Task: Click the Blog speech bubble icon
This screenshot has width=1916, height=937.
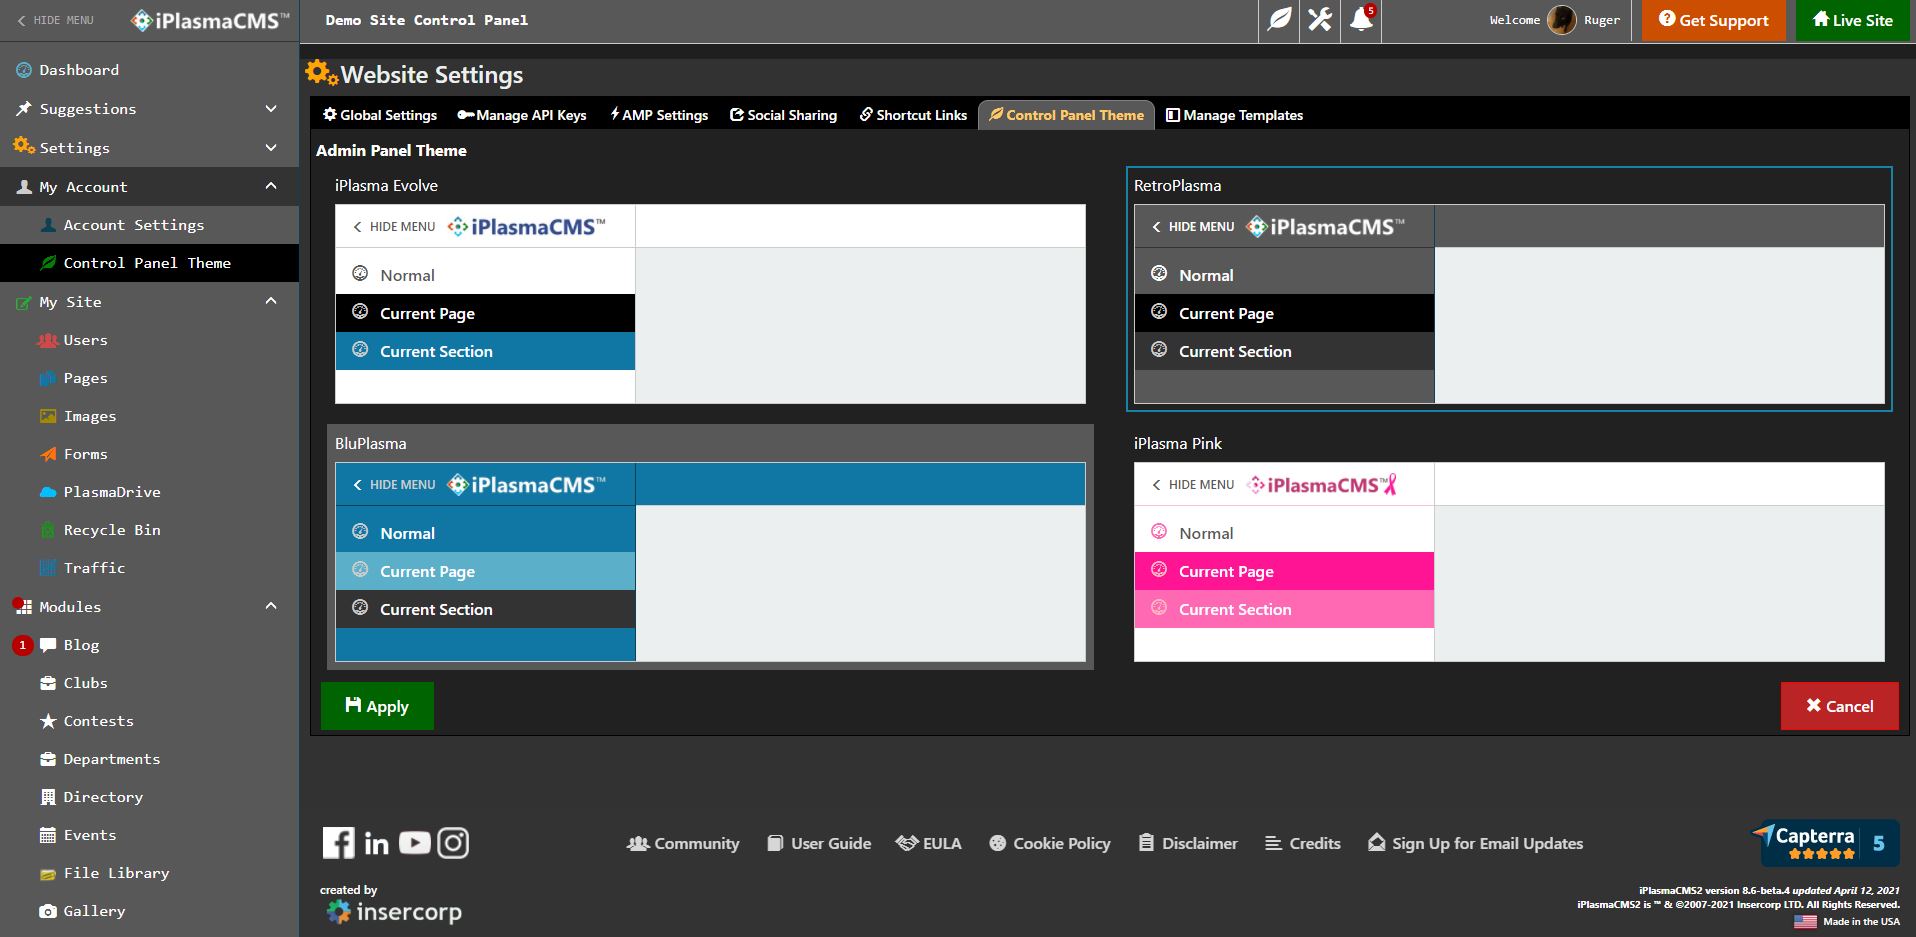Action: click(47, 645)
